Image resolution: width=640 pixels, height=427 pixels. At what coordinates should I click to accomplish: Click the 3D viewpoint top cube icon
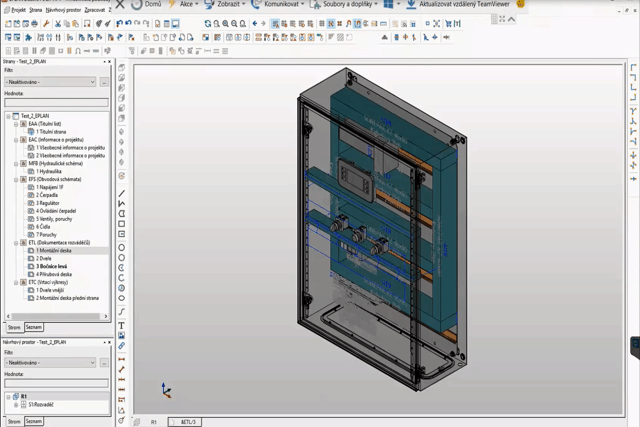pos(122,67)
